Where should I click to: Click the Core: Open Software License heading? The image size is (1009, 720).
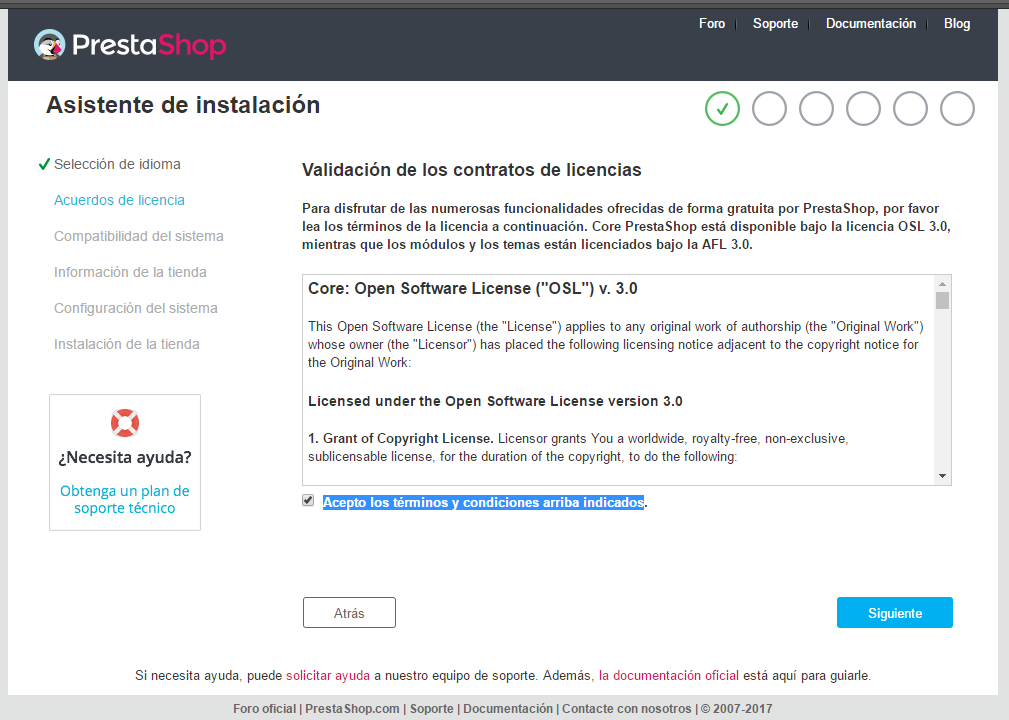[x=472, y=288]
